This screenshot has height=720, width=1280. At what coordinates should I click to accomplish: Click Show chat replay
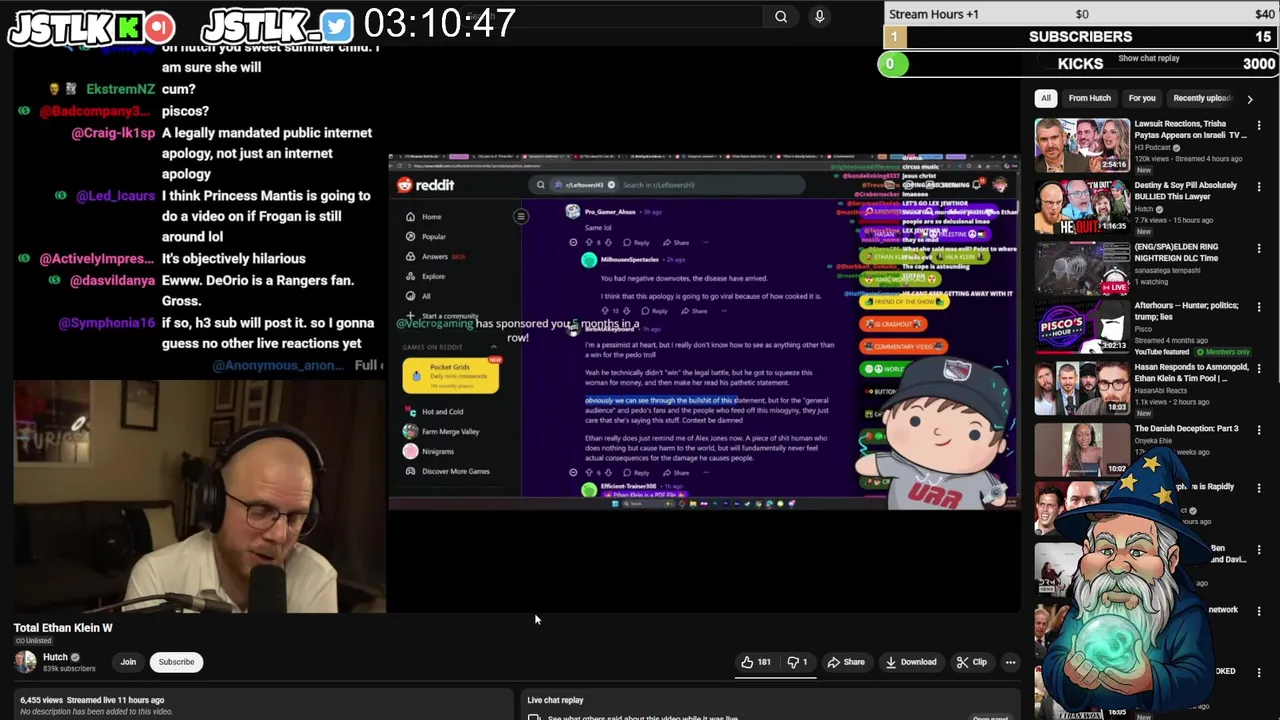pyautogui.click(x=1149, y=58)
